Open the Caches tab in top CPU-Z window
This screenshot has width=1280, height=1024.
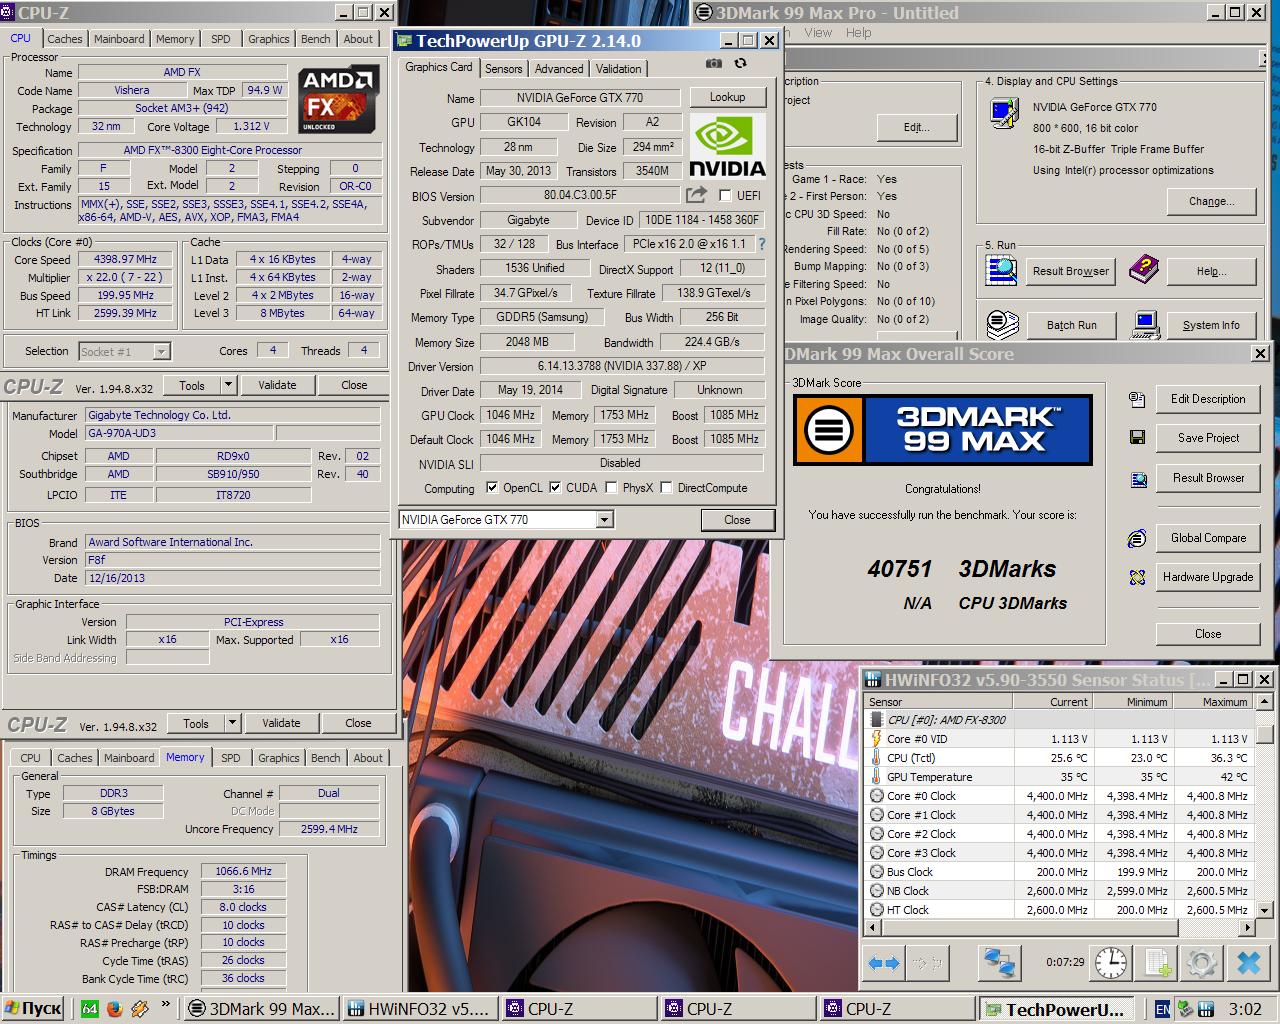point(64,39)
